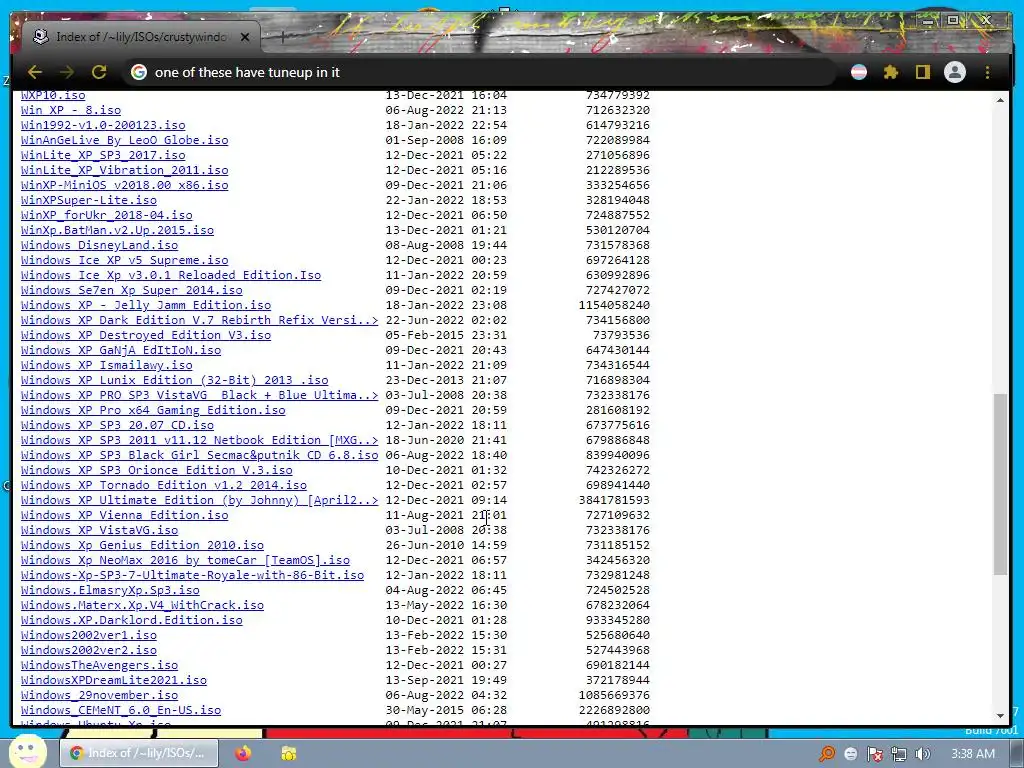Open Windows Ice Xp v3.0.1 Reloaded Edition link
Viewport: 1024px width, 768px height.
tap(170, 276)
